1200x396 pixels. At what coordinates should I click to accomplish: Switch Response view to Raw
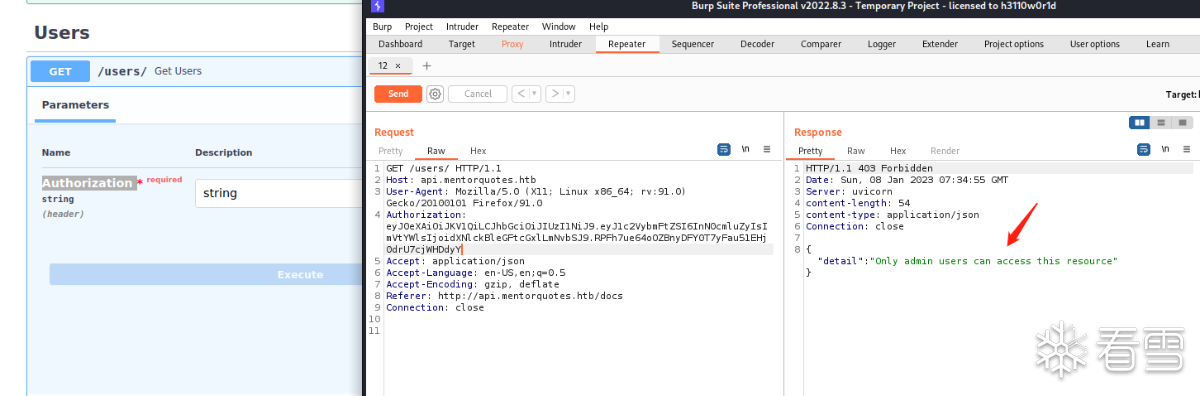point(856,150)
